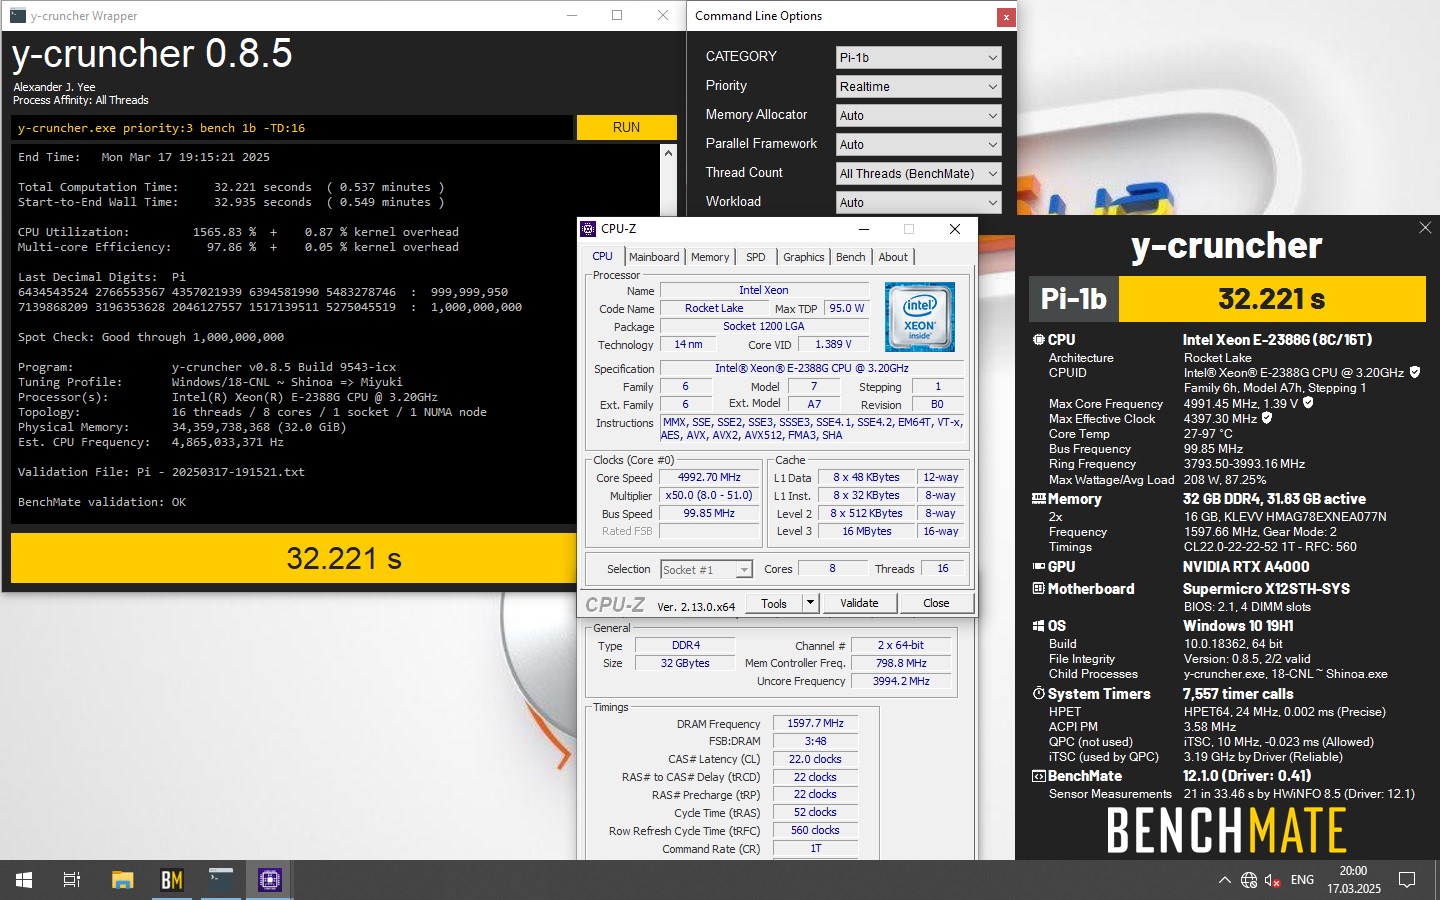Click the Close button in CPU-Z
Screen dimensions: 1440x900
(x=936, y=603)
